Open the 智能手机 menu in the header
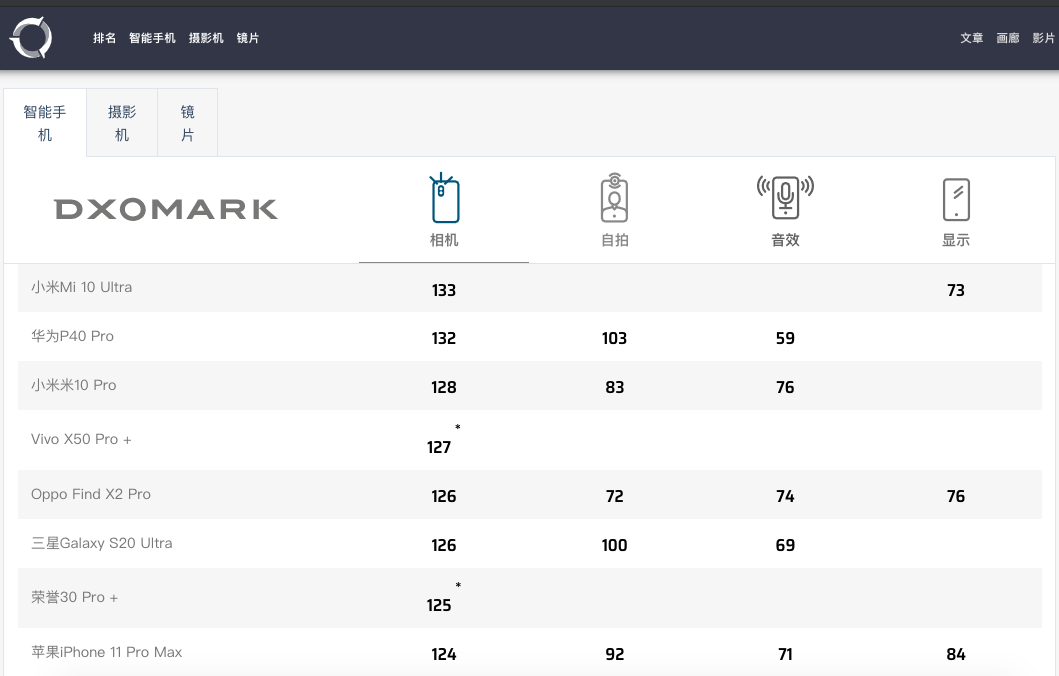 click(x=152, y=38)
